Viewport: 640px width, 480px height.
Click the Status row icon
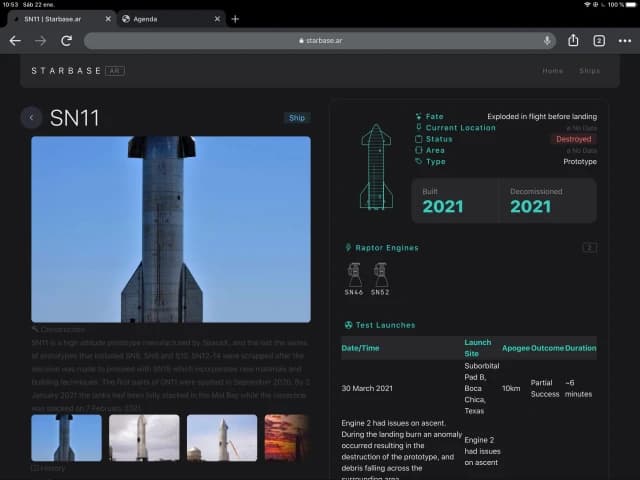click(x=418, y=139)
